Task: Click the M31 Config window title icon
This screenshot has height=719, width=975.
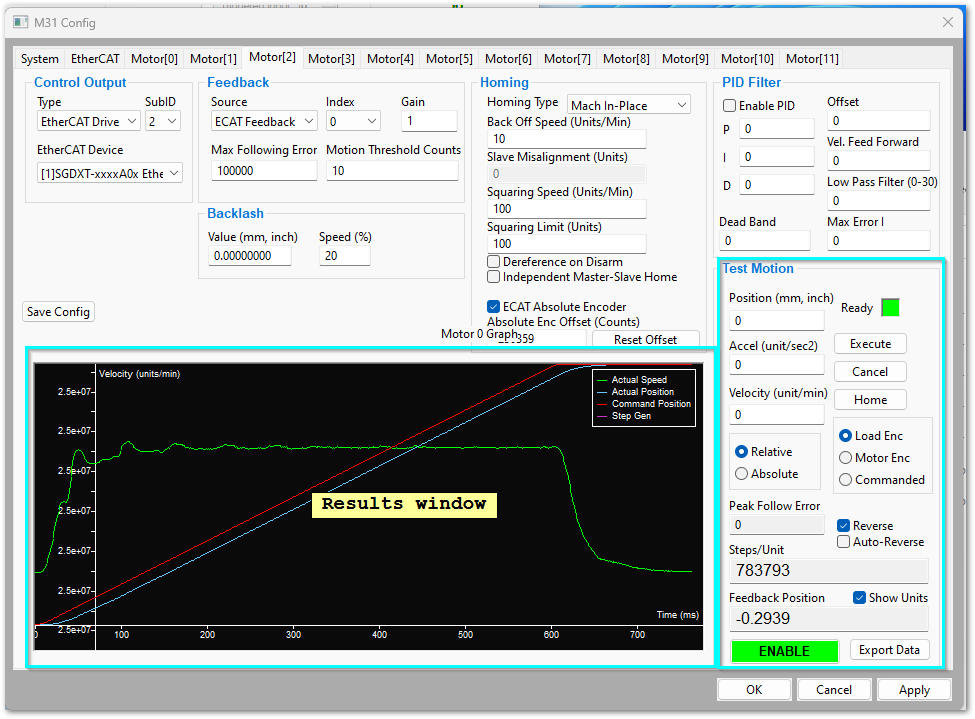Action: pyautogui.click(x=21, y=22)
